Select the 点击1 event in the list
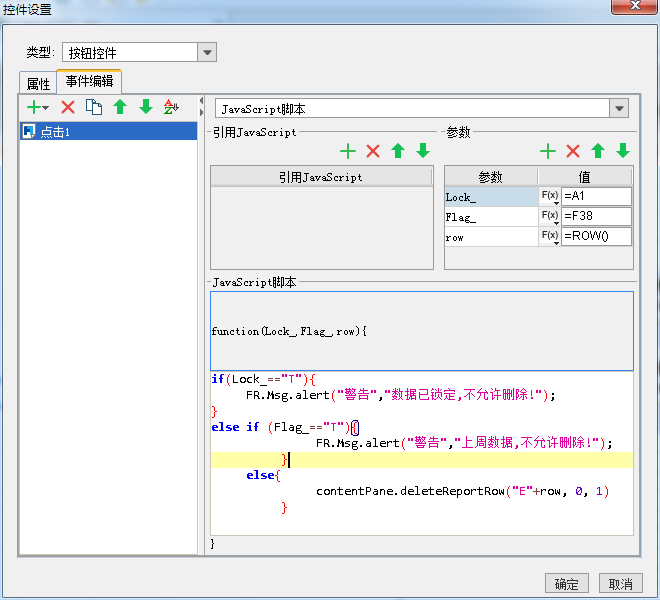The image size is (660, 600). 108,131
